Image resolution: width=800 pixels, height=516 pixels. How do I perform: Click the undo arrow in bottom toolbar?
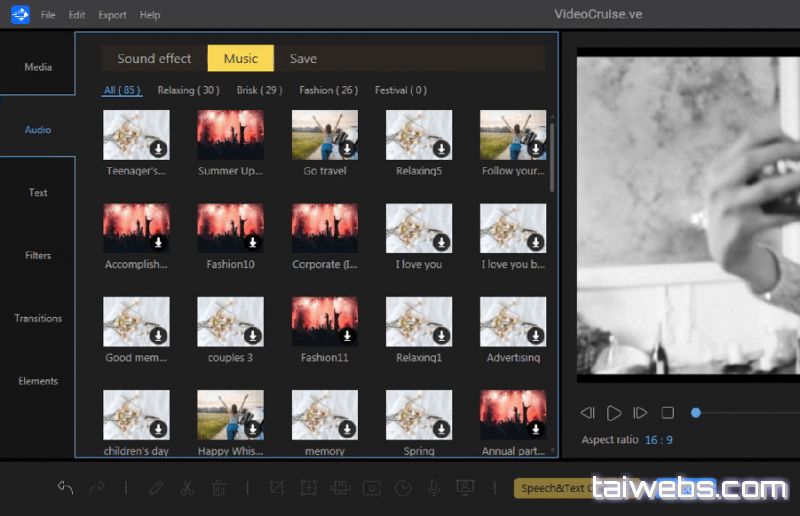tap(66, 488)
